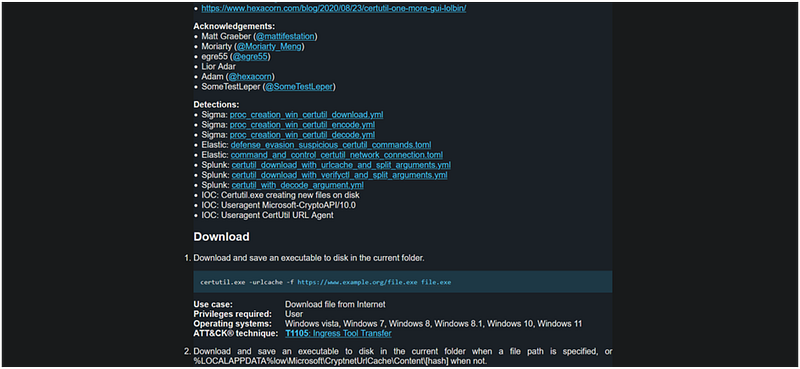Click the Windows vista to Windows 11 list text

(434, 324)
